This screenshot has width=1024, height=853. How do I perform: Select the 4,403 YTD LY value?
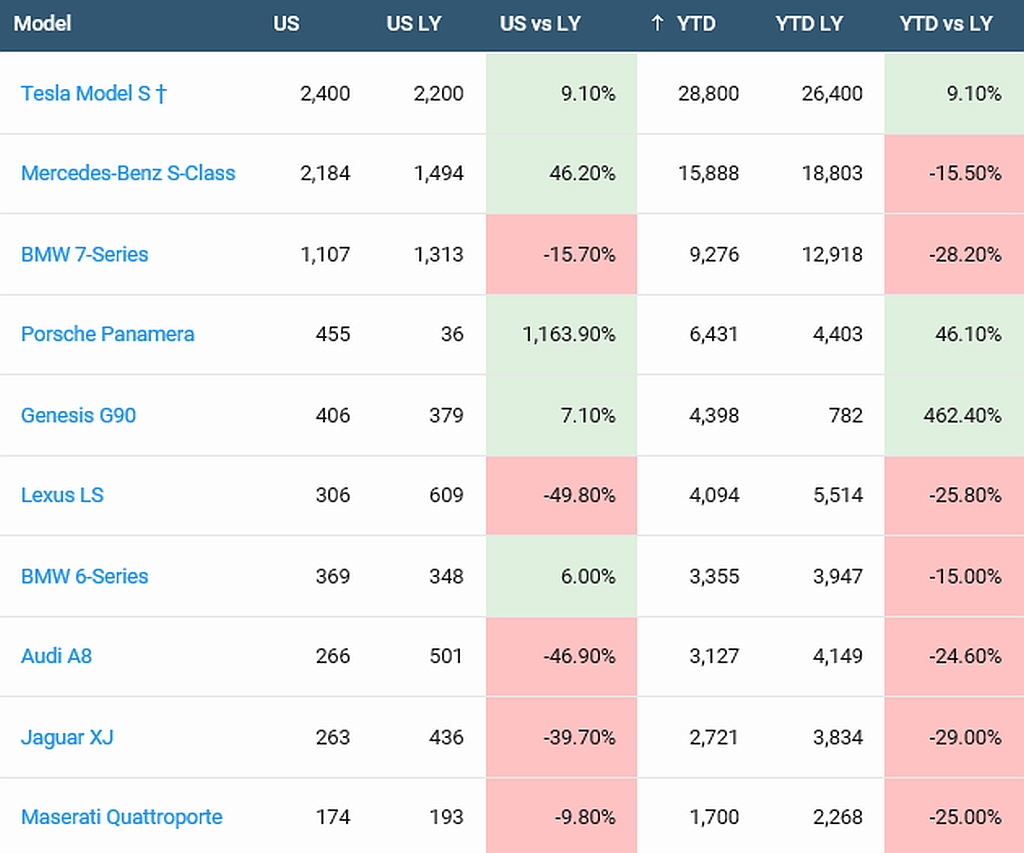coord(838,334)
